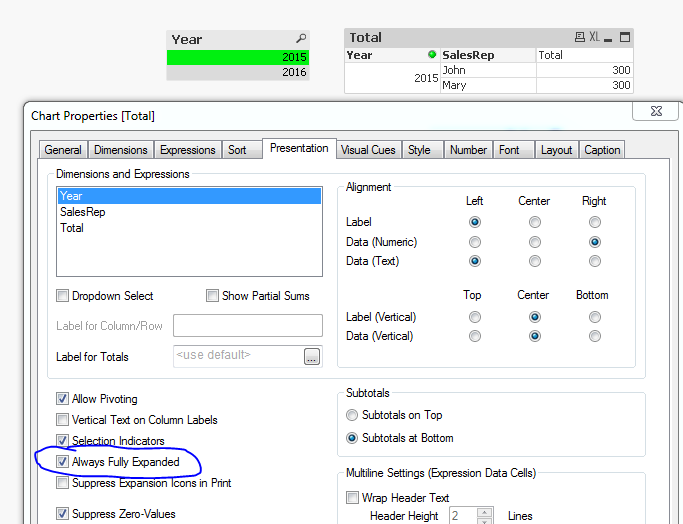Set Label (Vertical) alignment to Bottom
The width and height of the screenshot is (683, 524).
(x=595, y=317)
